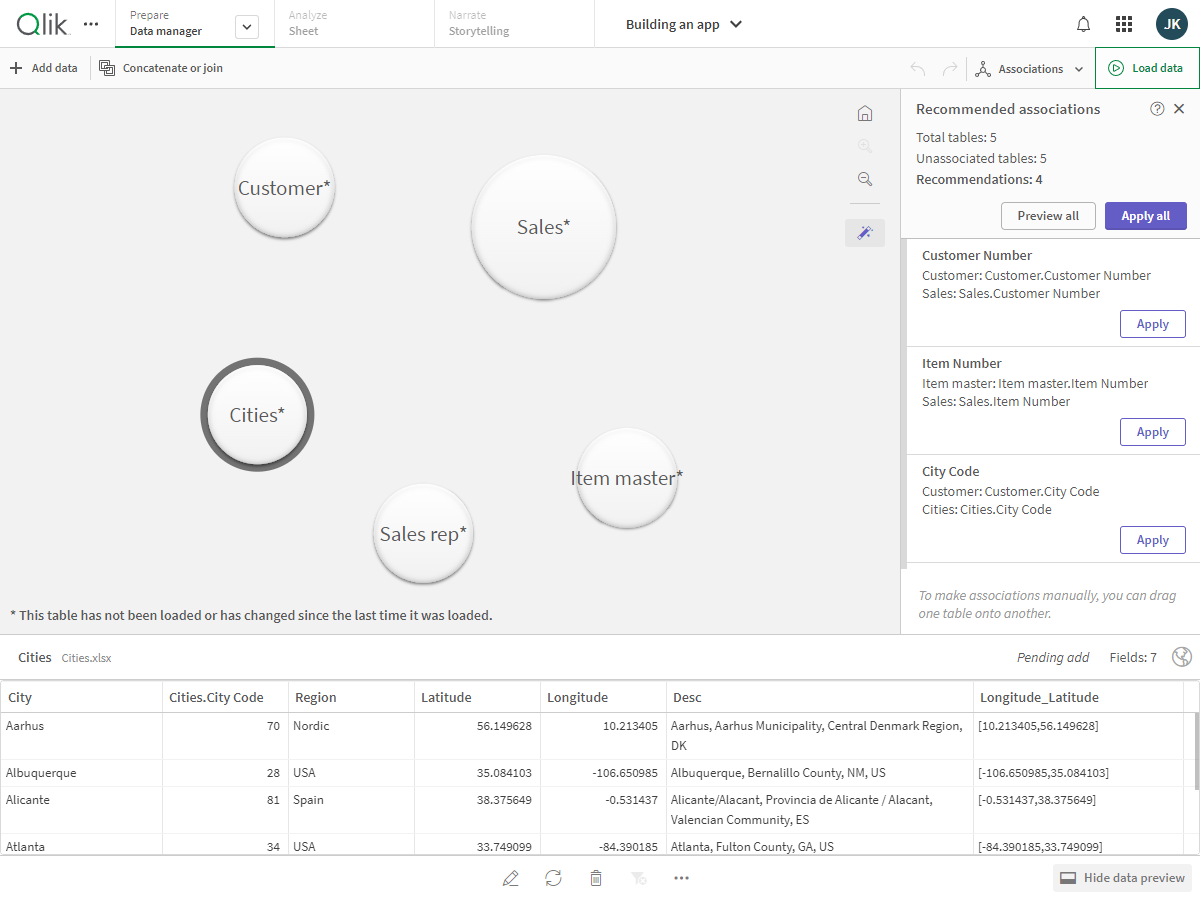Click the Nordic region cell
The width and height of the screenshot is (1200, 900).
click(x=351, y=735)
